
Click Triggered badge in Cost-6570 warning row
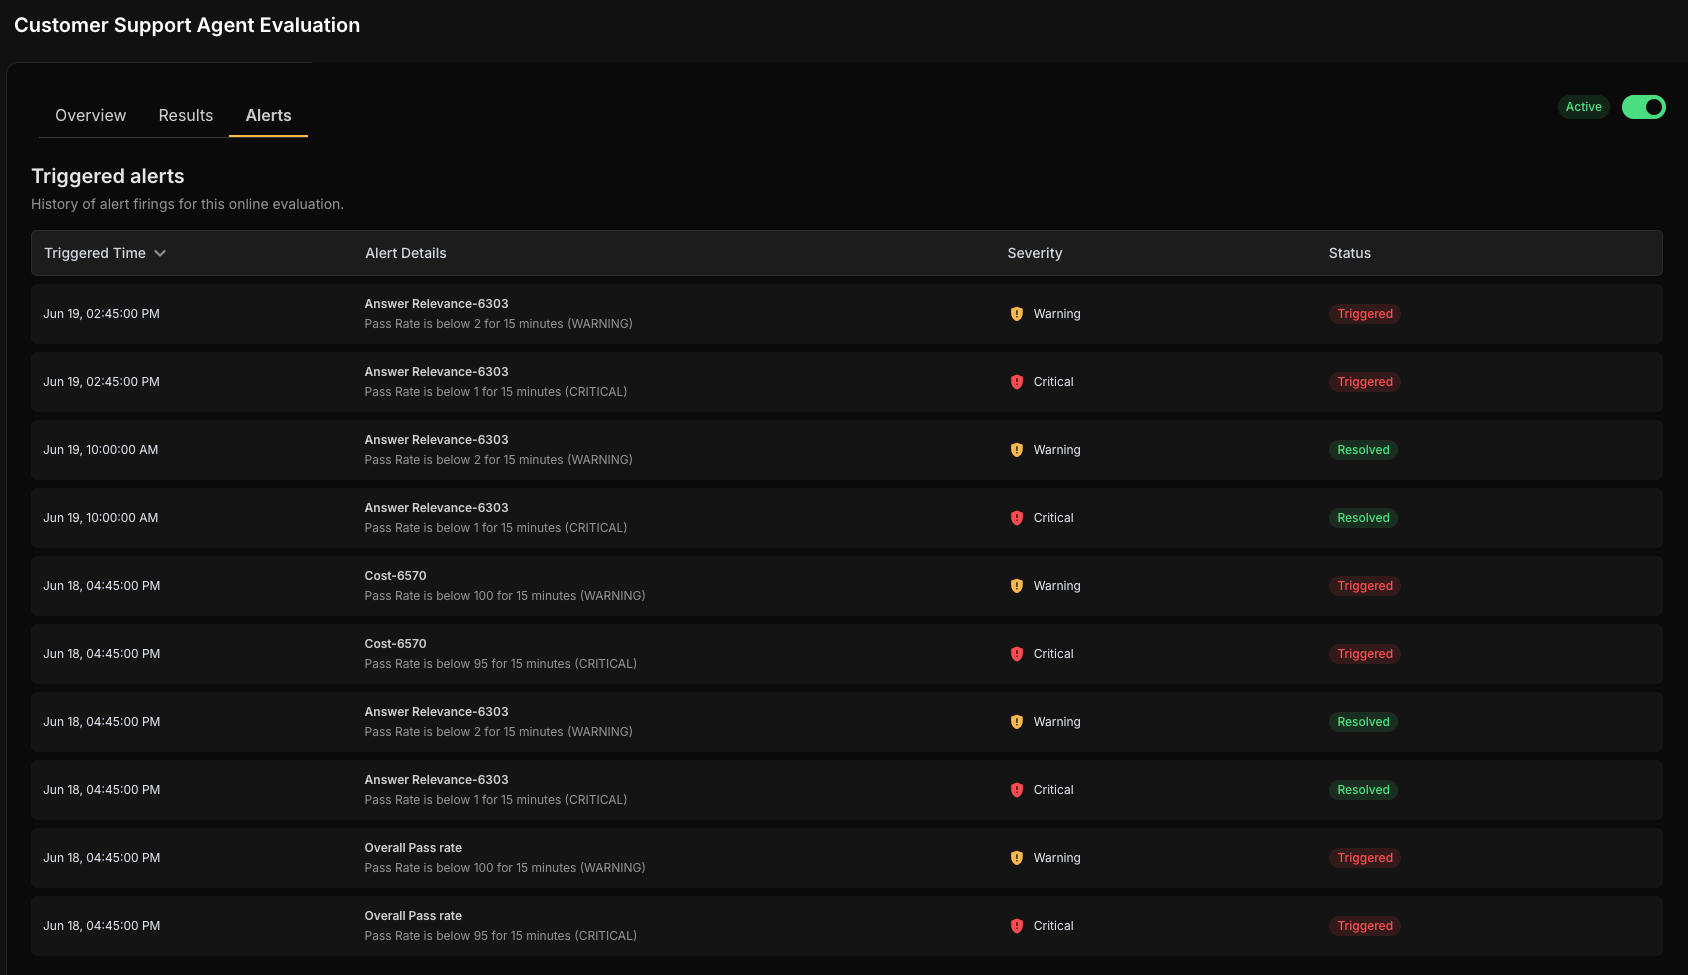[x=1365, y=586]
